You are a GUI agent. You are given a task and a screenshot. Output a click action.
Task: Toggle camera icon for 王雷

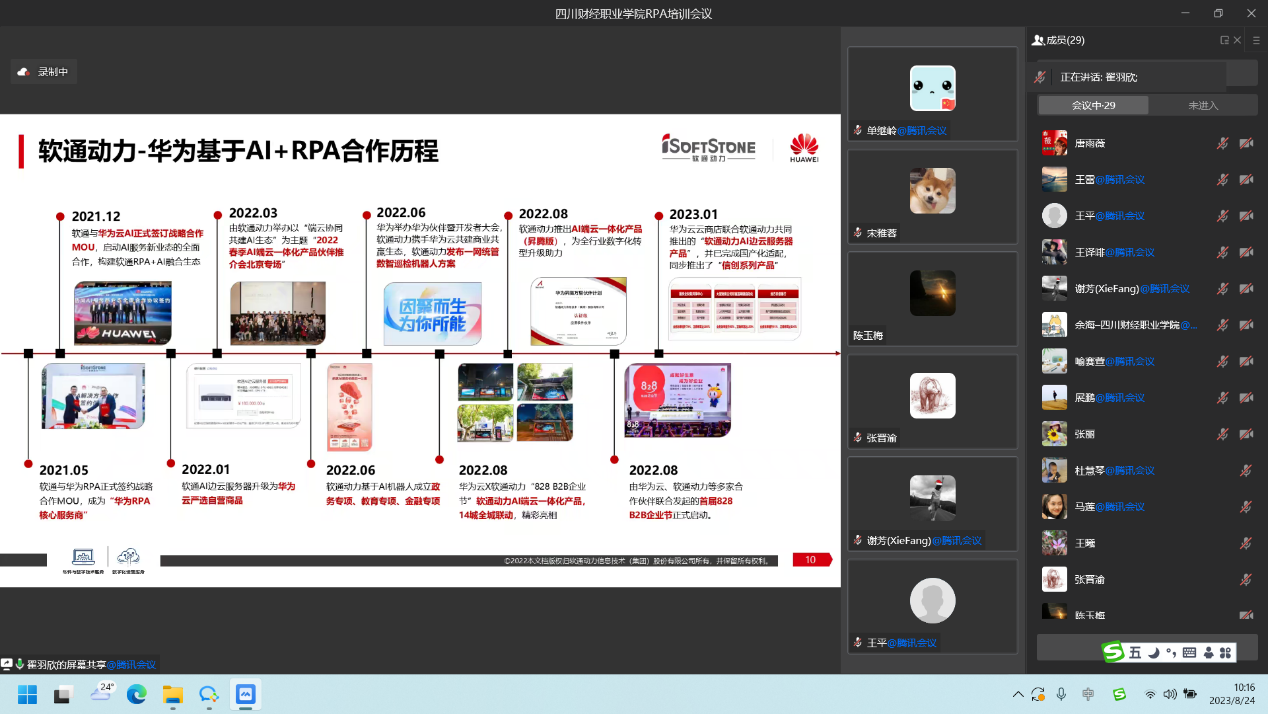point(1246,180)
